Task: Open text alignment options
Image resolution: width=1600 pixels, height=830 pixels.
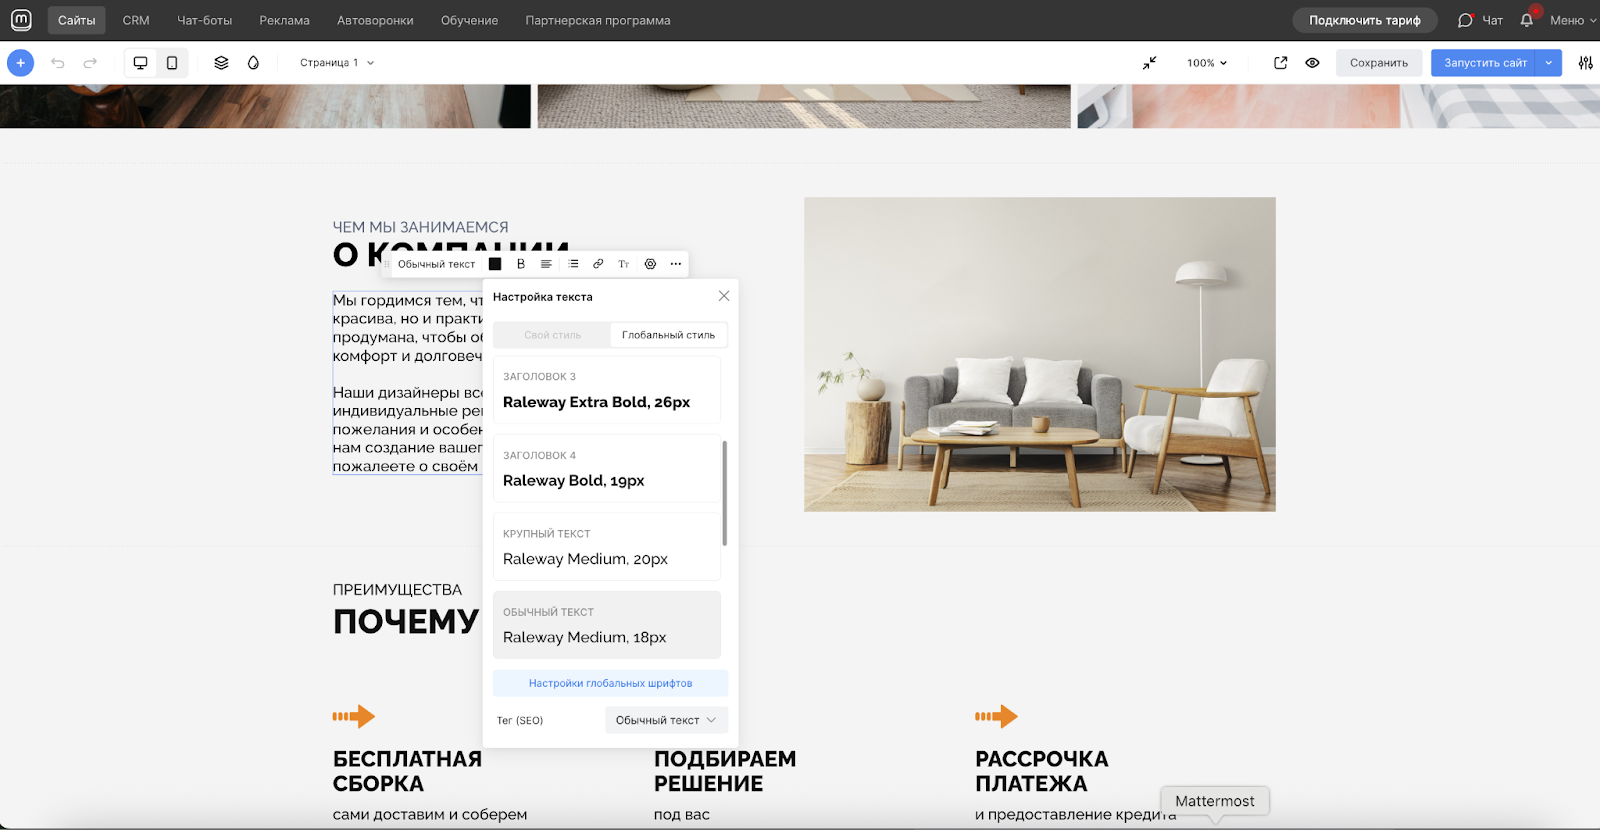Action: [x=546, y=264]
